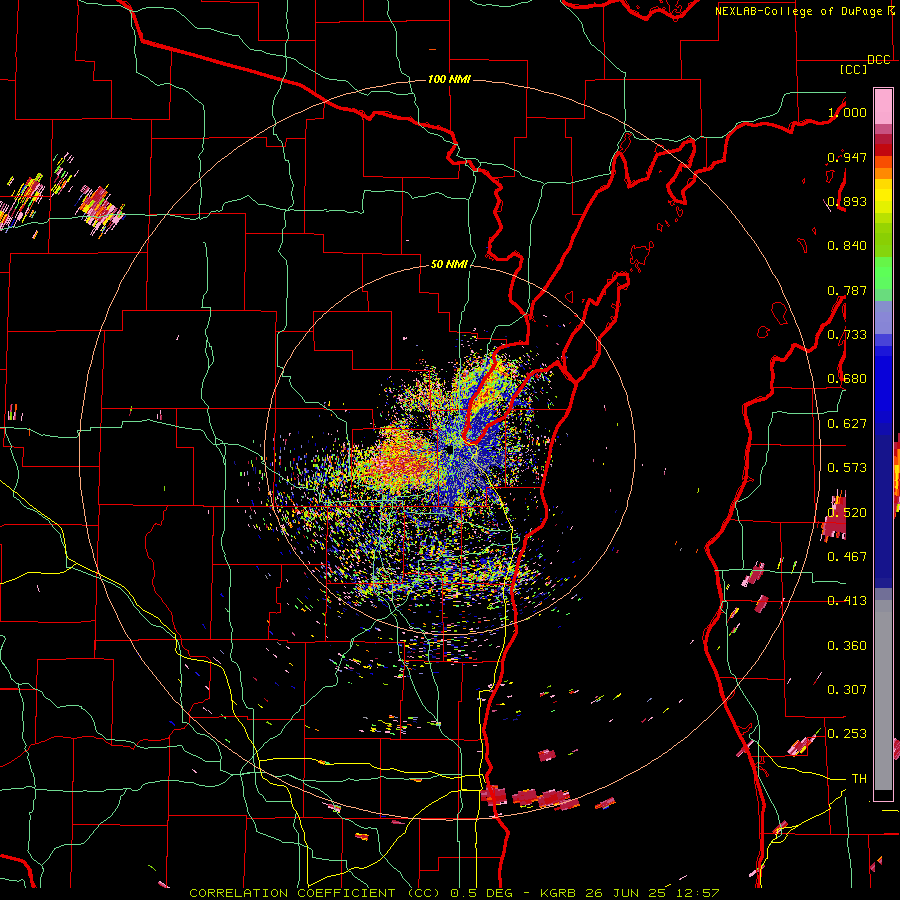Screen dimensions: 900x900
Task: Pick the periwinkle segment of the color bar
Action: pyautogui.click(x=883, y=317)
